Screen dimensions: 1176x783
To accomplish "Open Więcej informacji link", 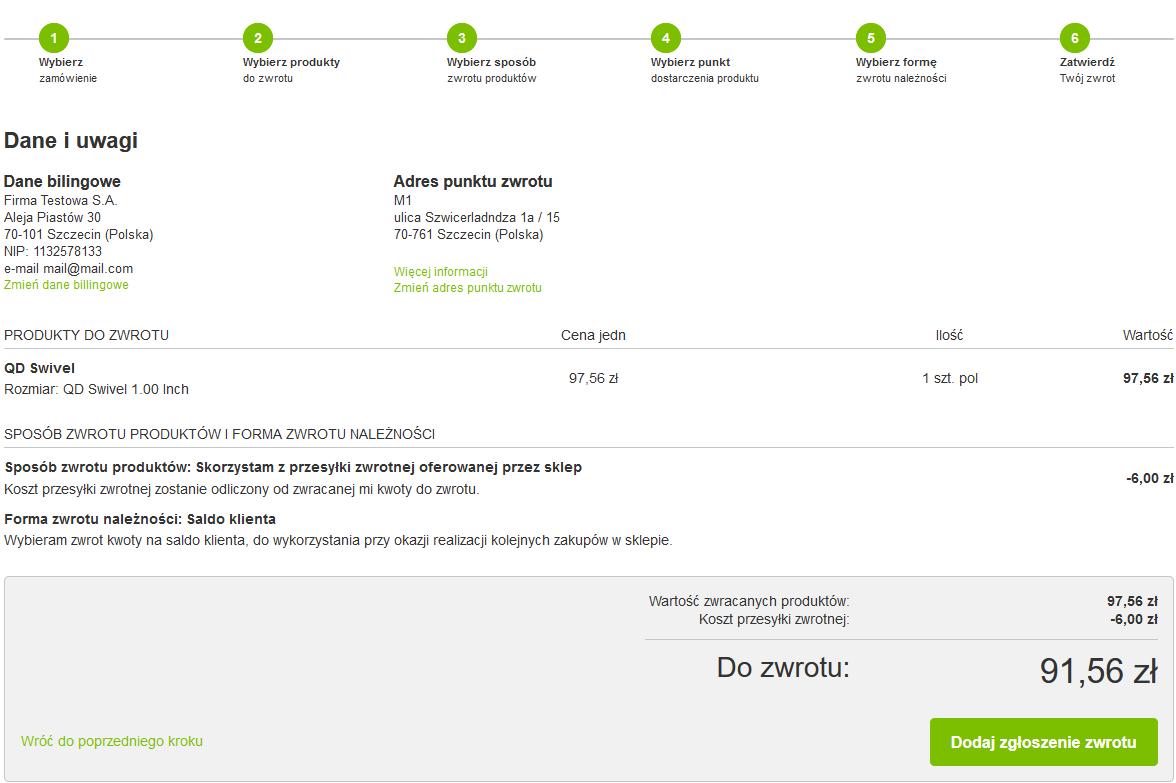I will click(440, 272).
